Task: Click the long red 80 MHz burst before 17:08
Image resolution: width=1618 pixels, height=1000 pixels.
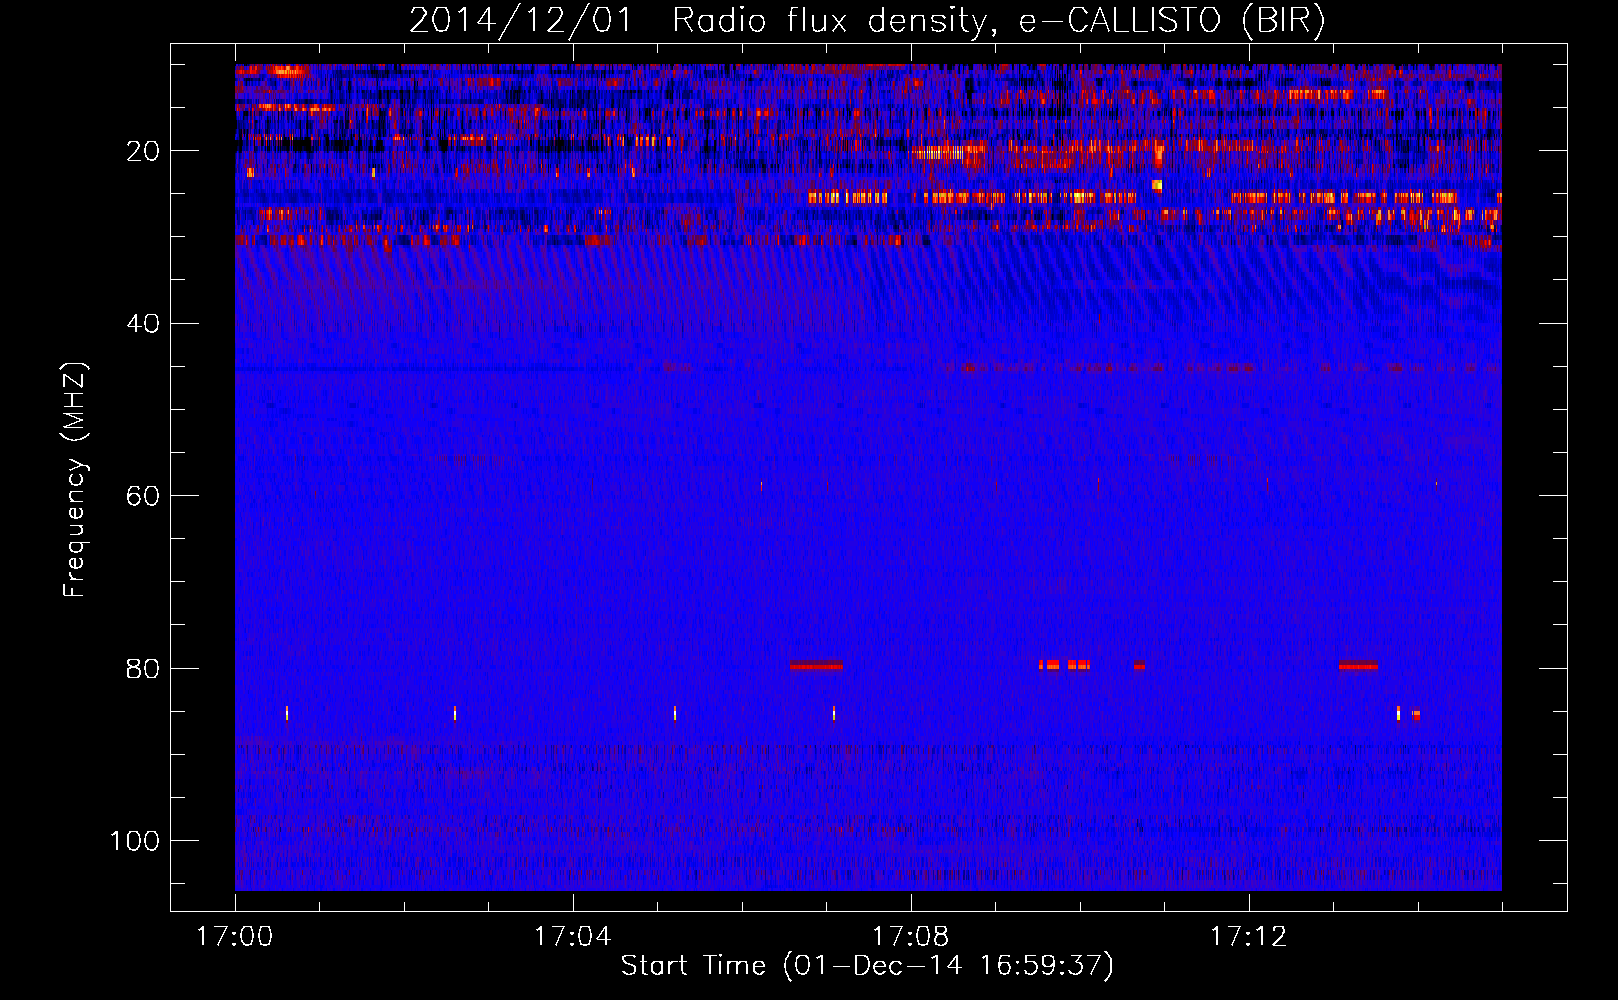Action: [816, 666]
